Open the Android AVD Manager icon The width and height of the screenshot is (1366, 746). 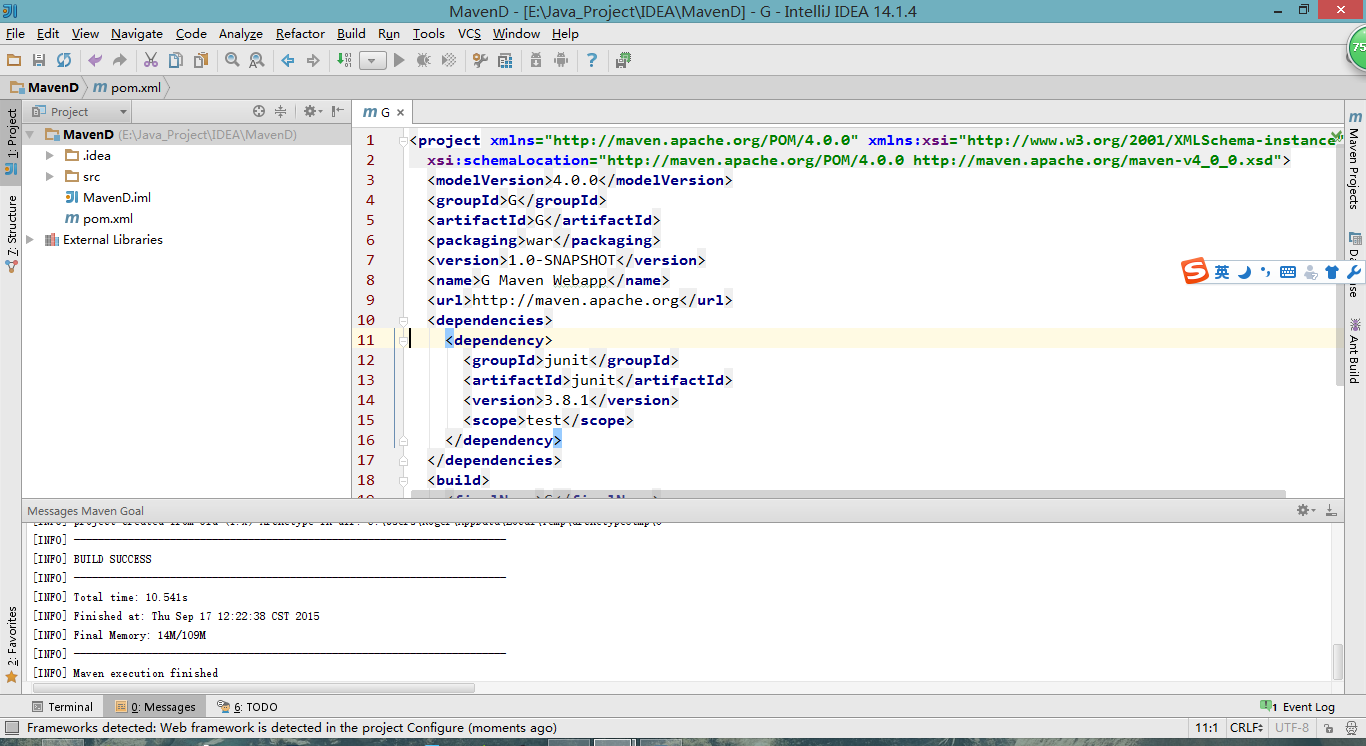(561, 60)
